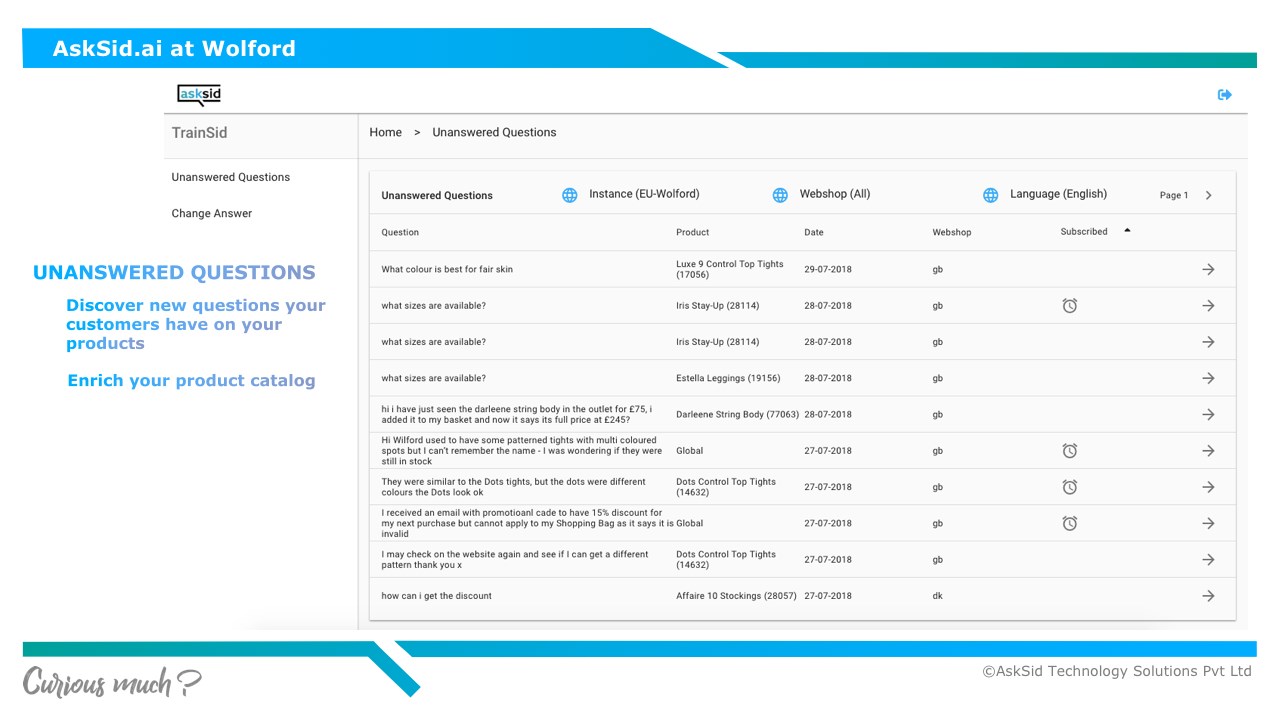Click globe icon beside Webshop (All)

pyautogui.click(x=780, y=195)
